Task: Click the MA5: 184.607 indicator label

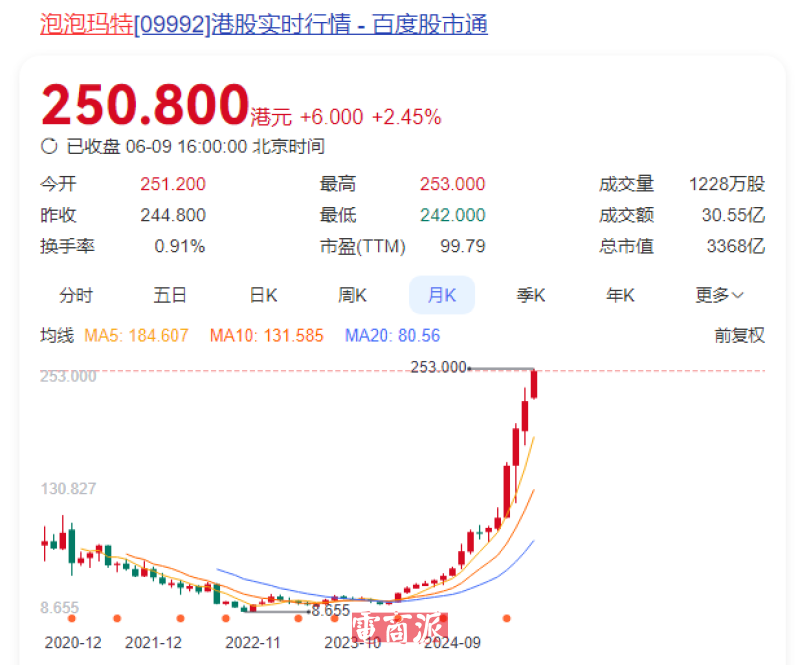Action: tap(136, 335)
